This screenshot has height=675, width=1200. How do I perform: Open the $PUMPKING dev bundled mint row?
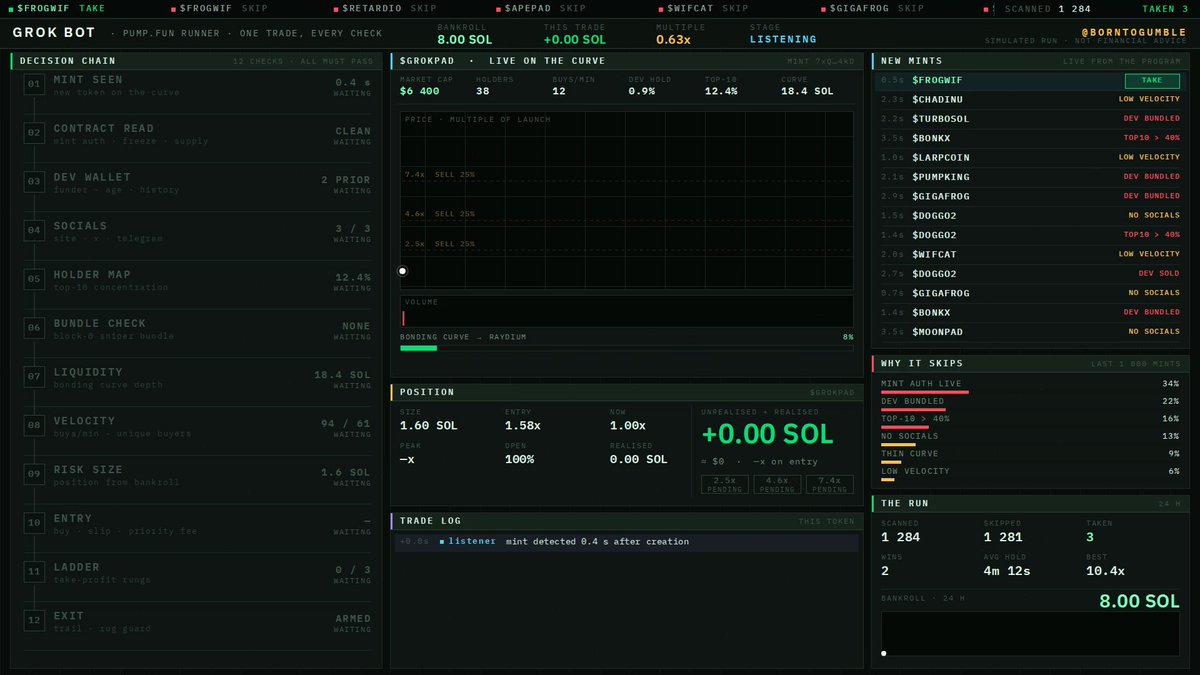pos(1028,177)
